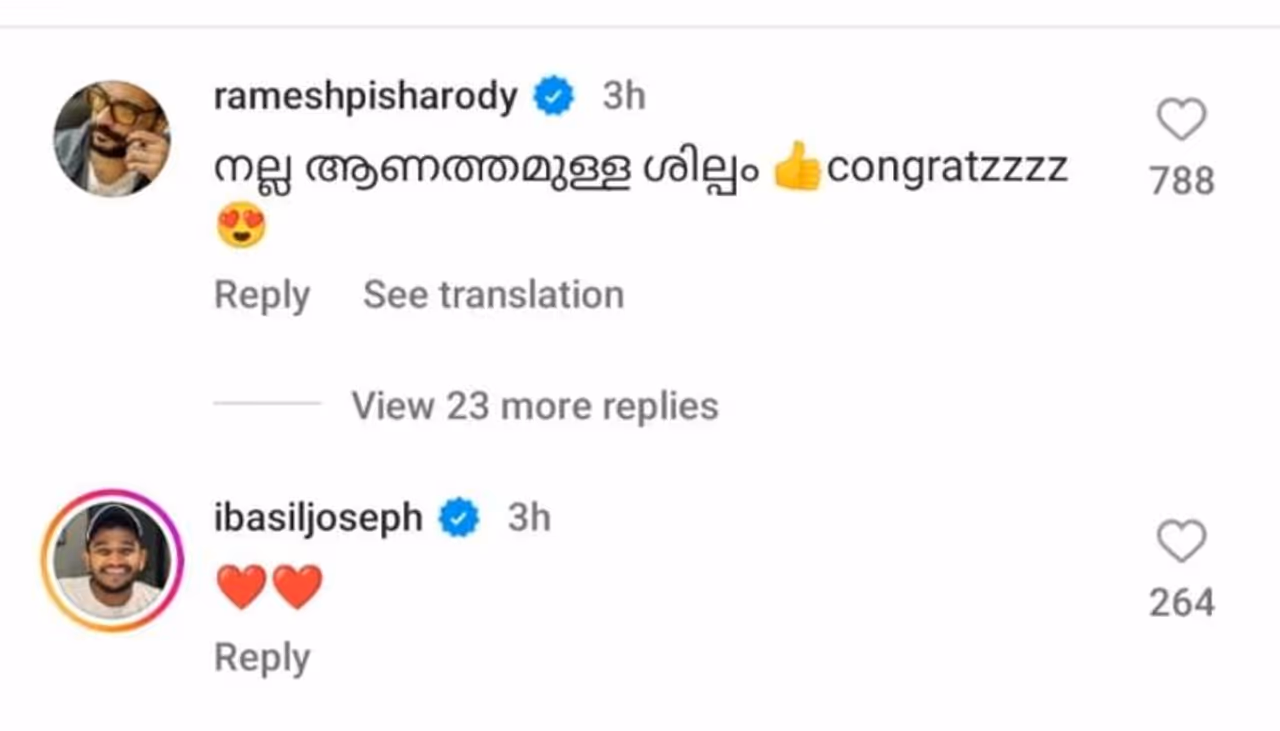Click the 3h timestamp beside ibasiljoseph

pos(529,519)
